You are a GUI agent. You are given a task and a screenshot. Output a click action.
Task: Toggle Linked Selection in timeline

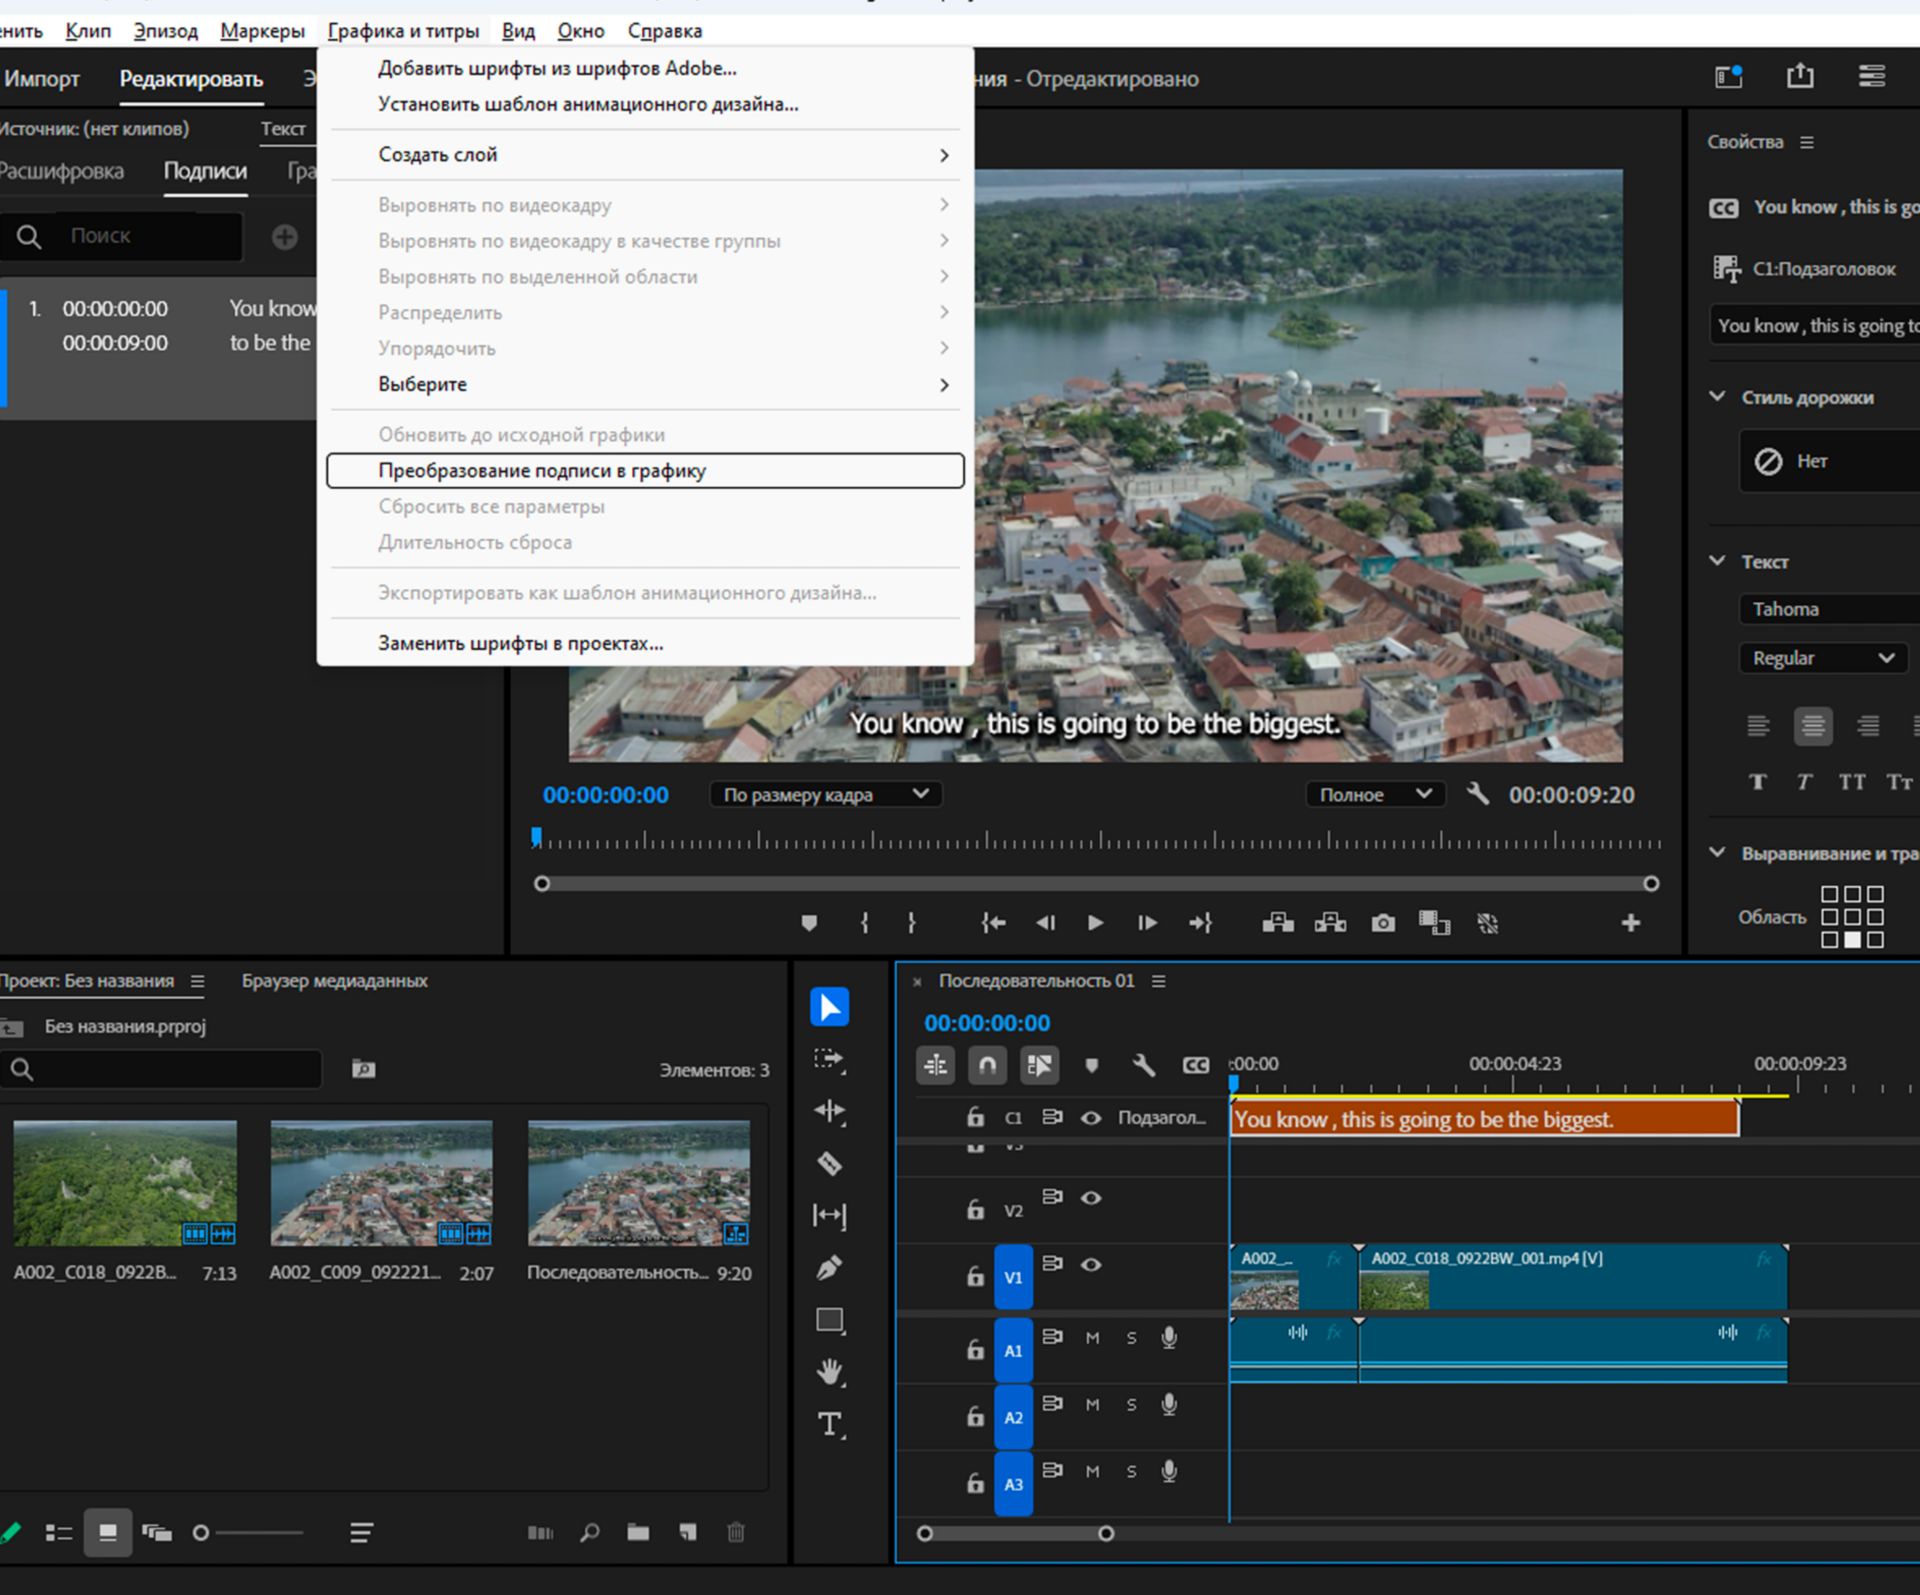pos(1039,1066)
